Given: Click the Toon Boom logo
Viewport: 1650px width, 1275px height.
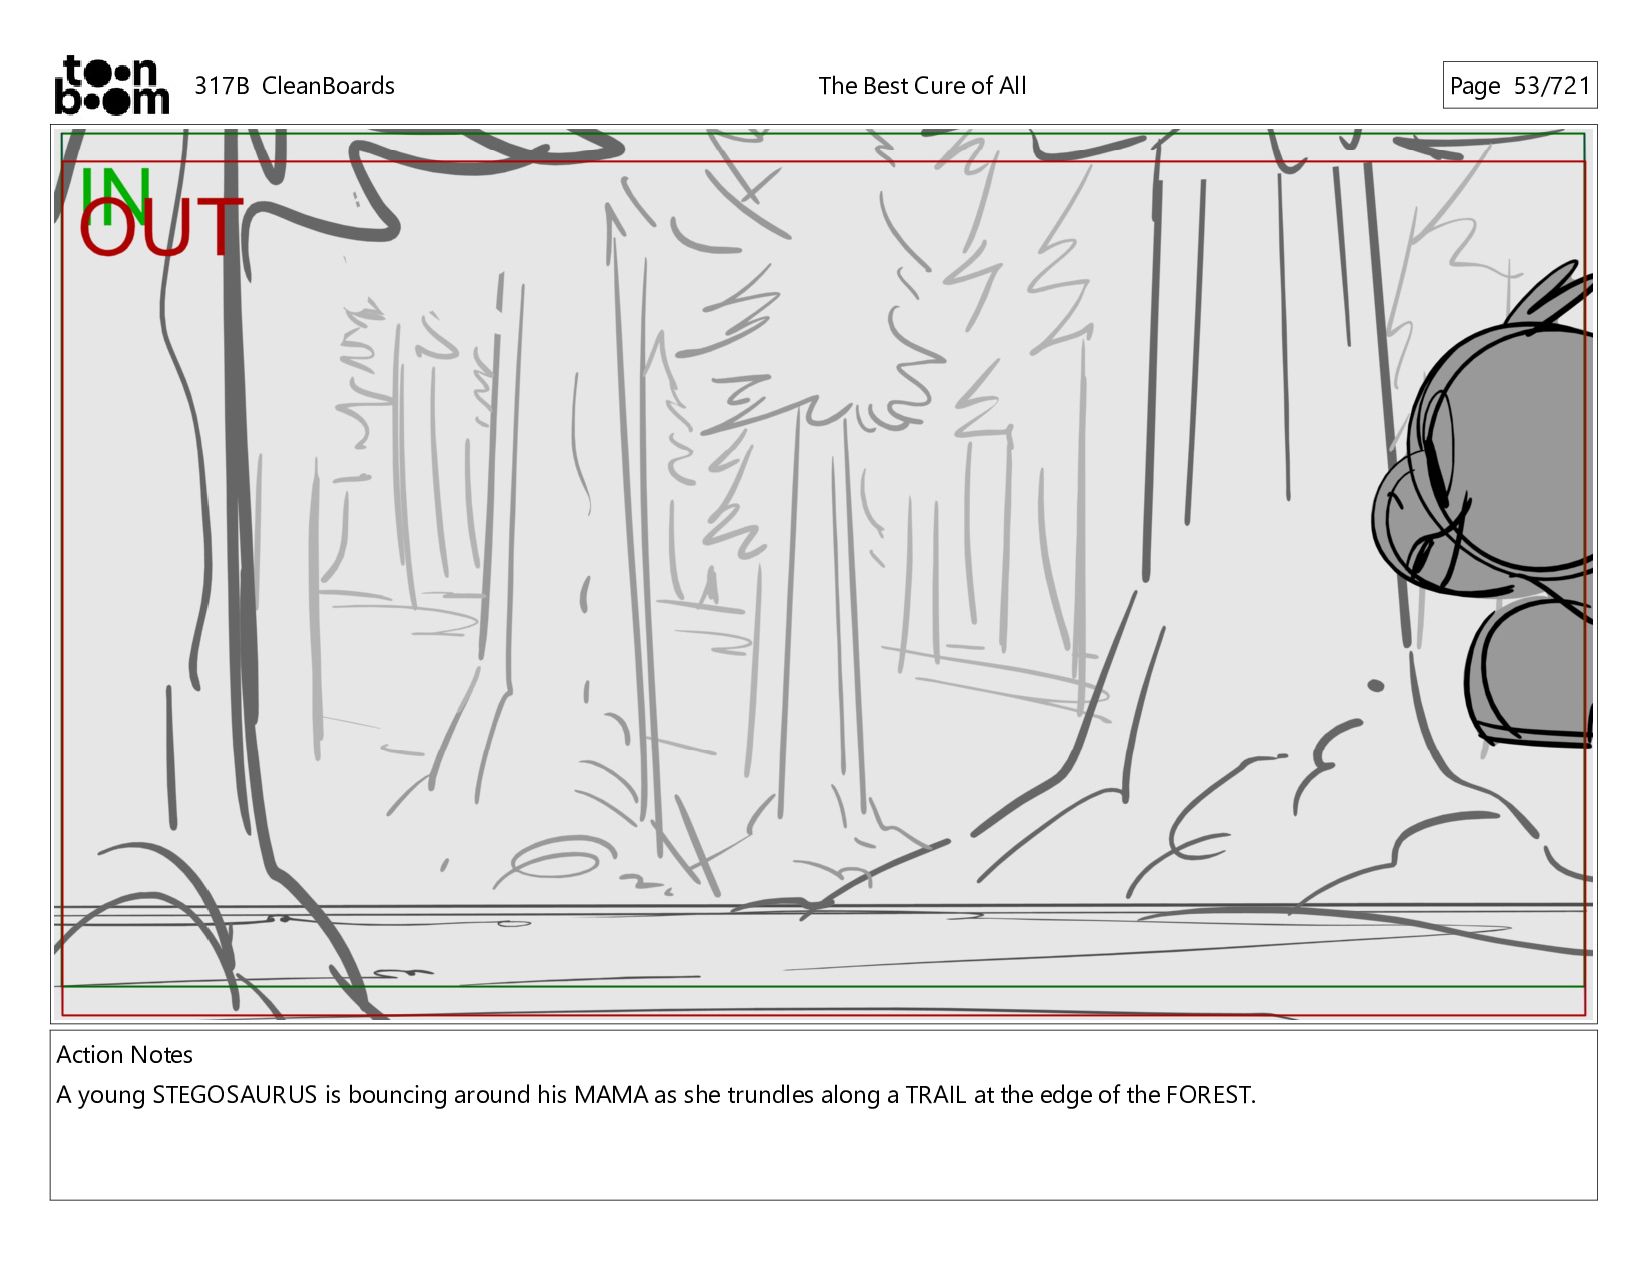Looking at the screenshot, I should (x=111, y=85).
